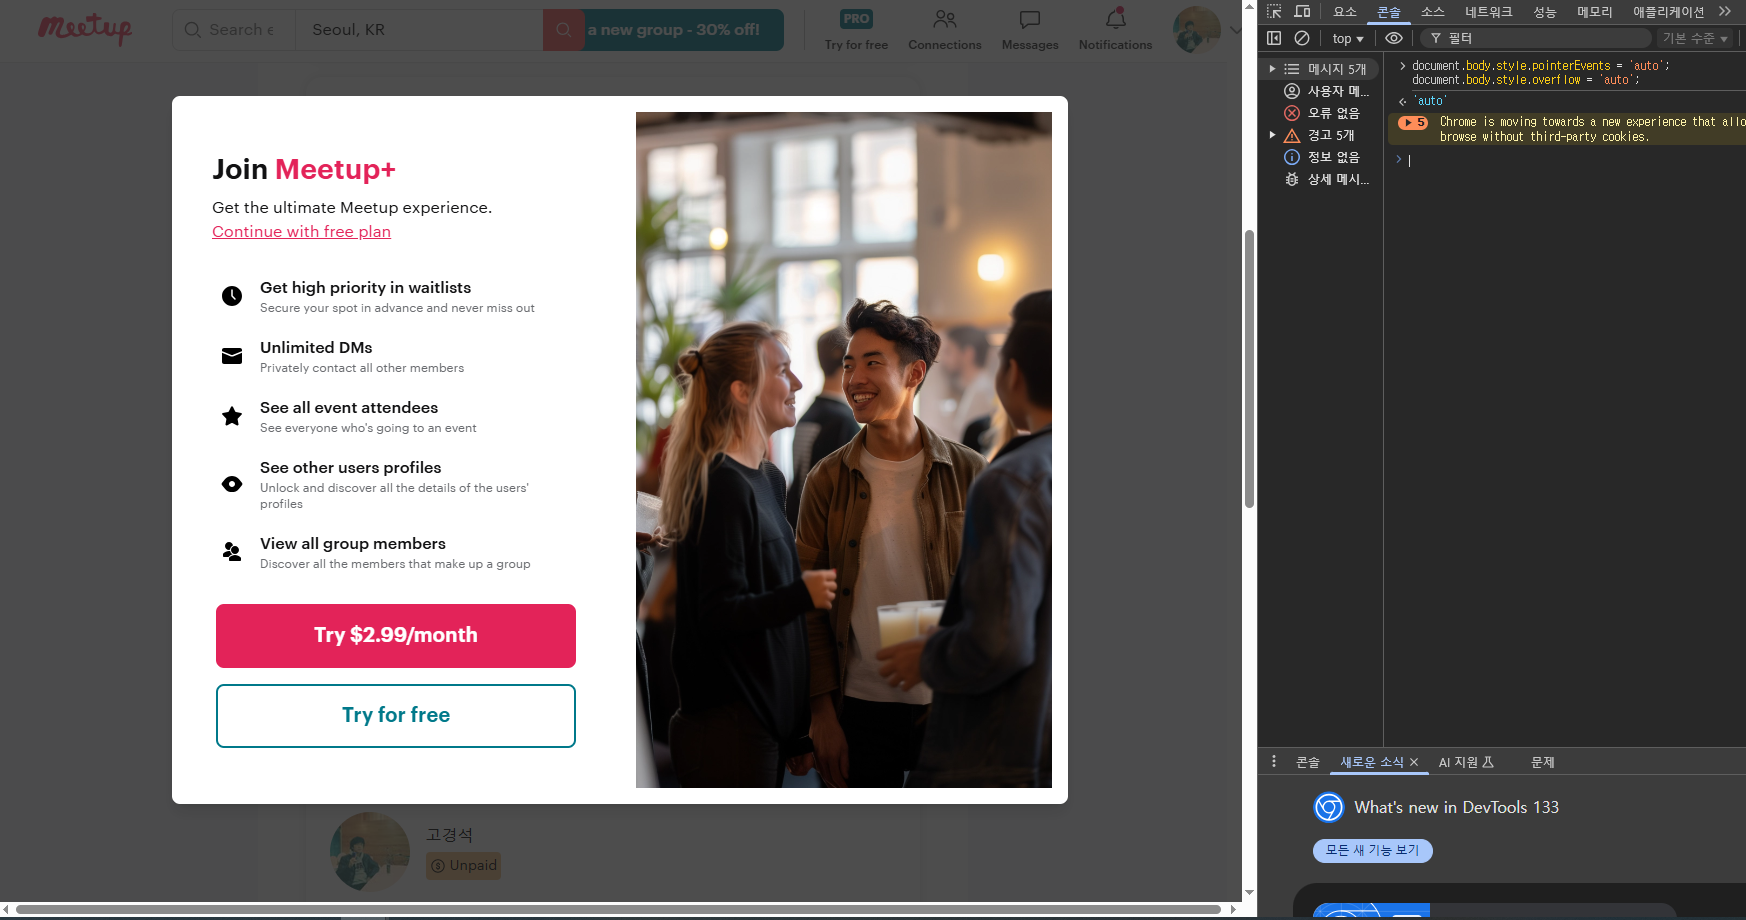The width and height of the screenshot is (1746, 920).
Task: Toggle DevTools device toolbar icon
Action: pyautogui.click(x=1302, y=12)
